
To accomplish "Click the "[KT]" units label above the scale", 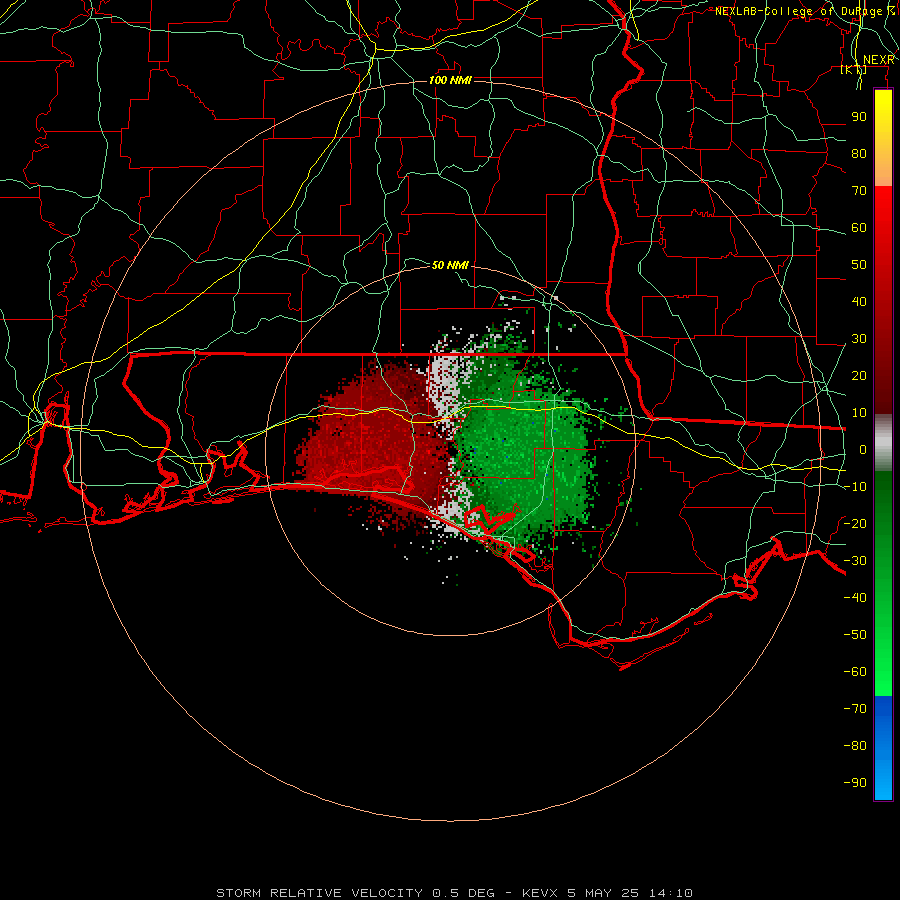I will click(853, 69).
